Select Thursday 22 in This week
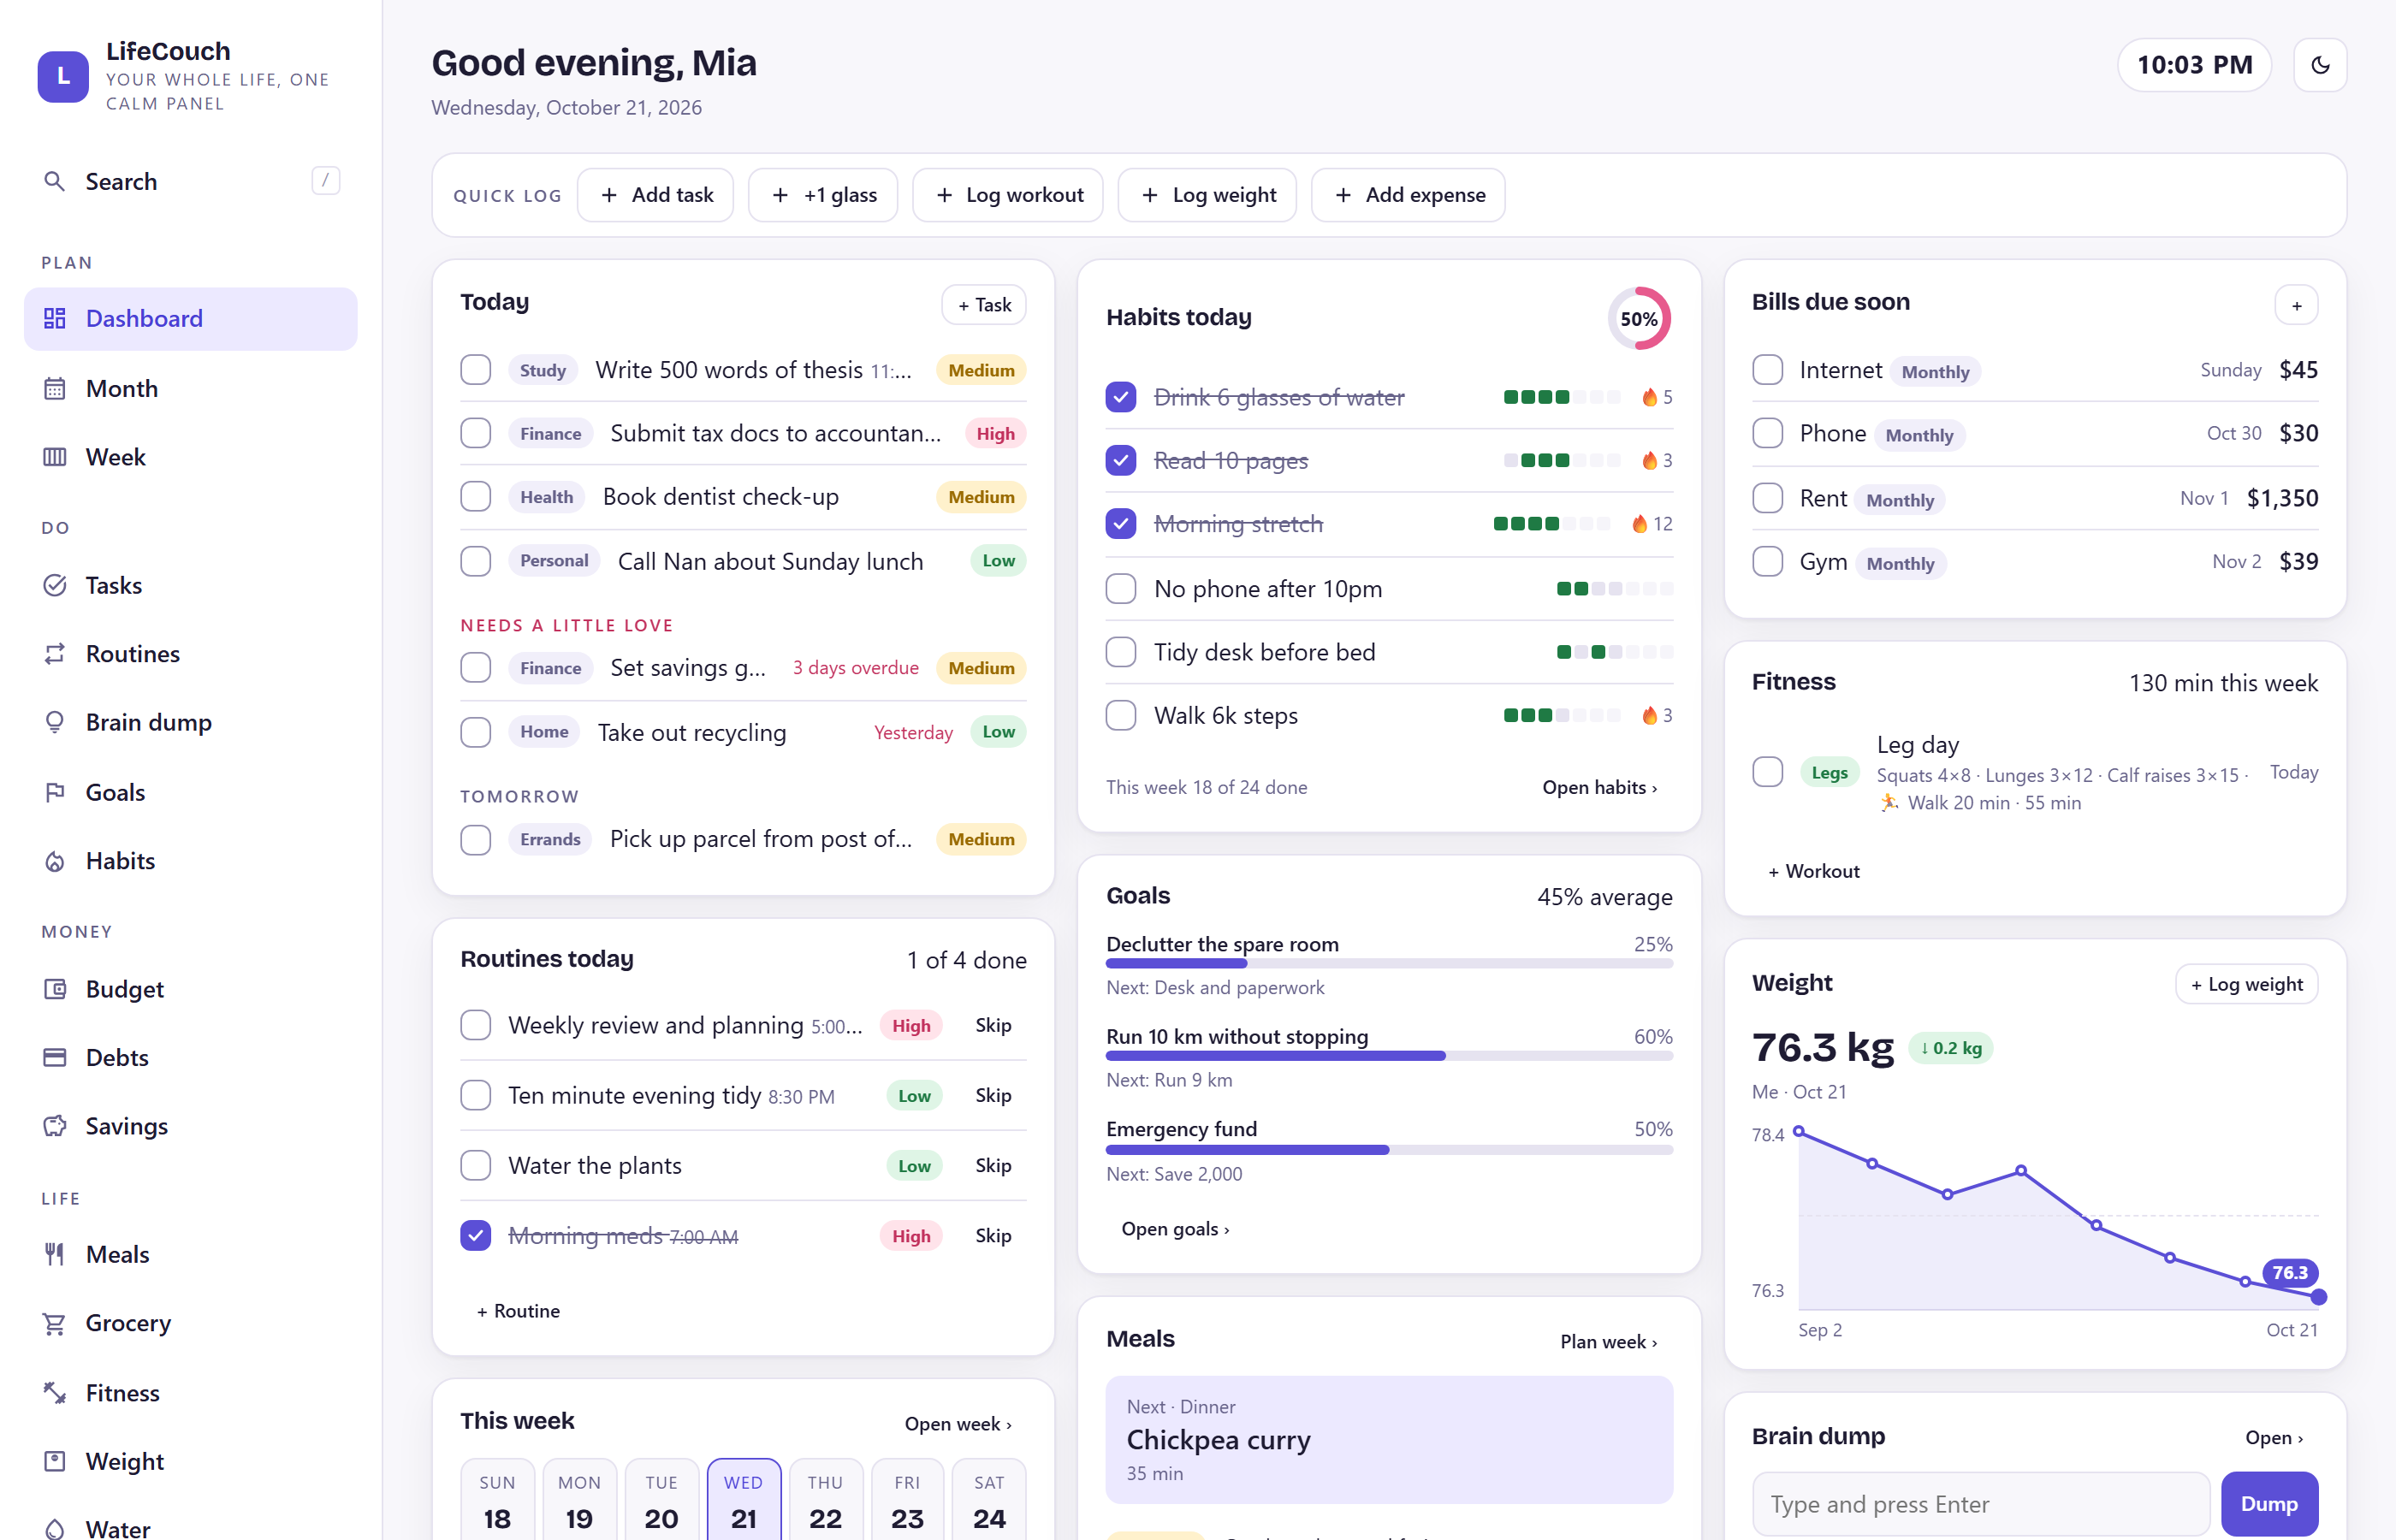Screen dimensions: 2396x1540 (x=825, y=1500)
